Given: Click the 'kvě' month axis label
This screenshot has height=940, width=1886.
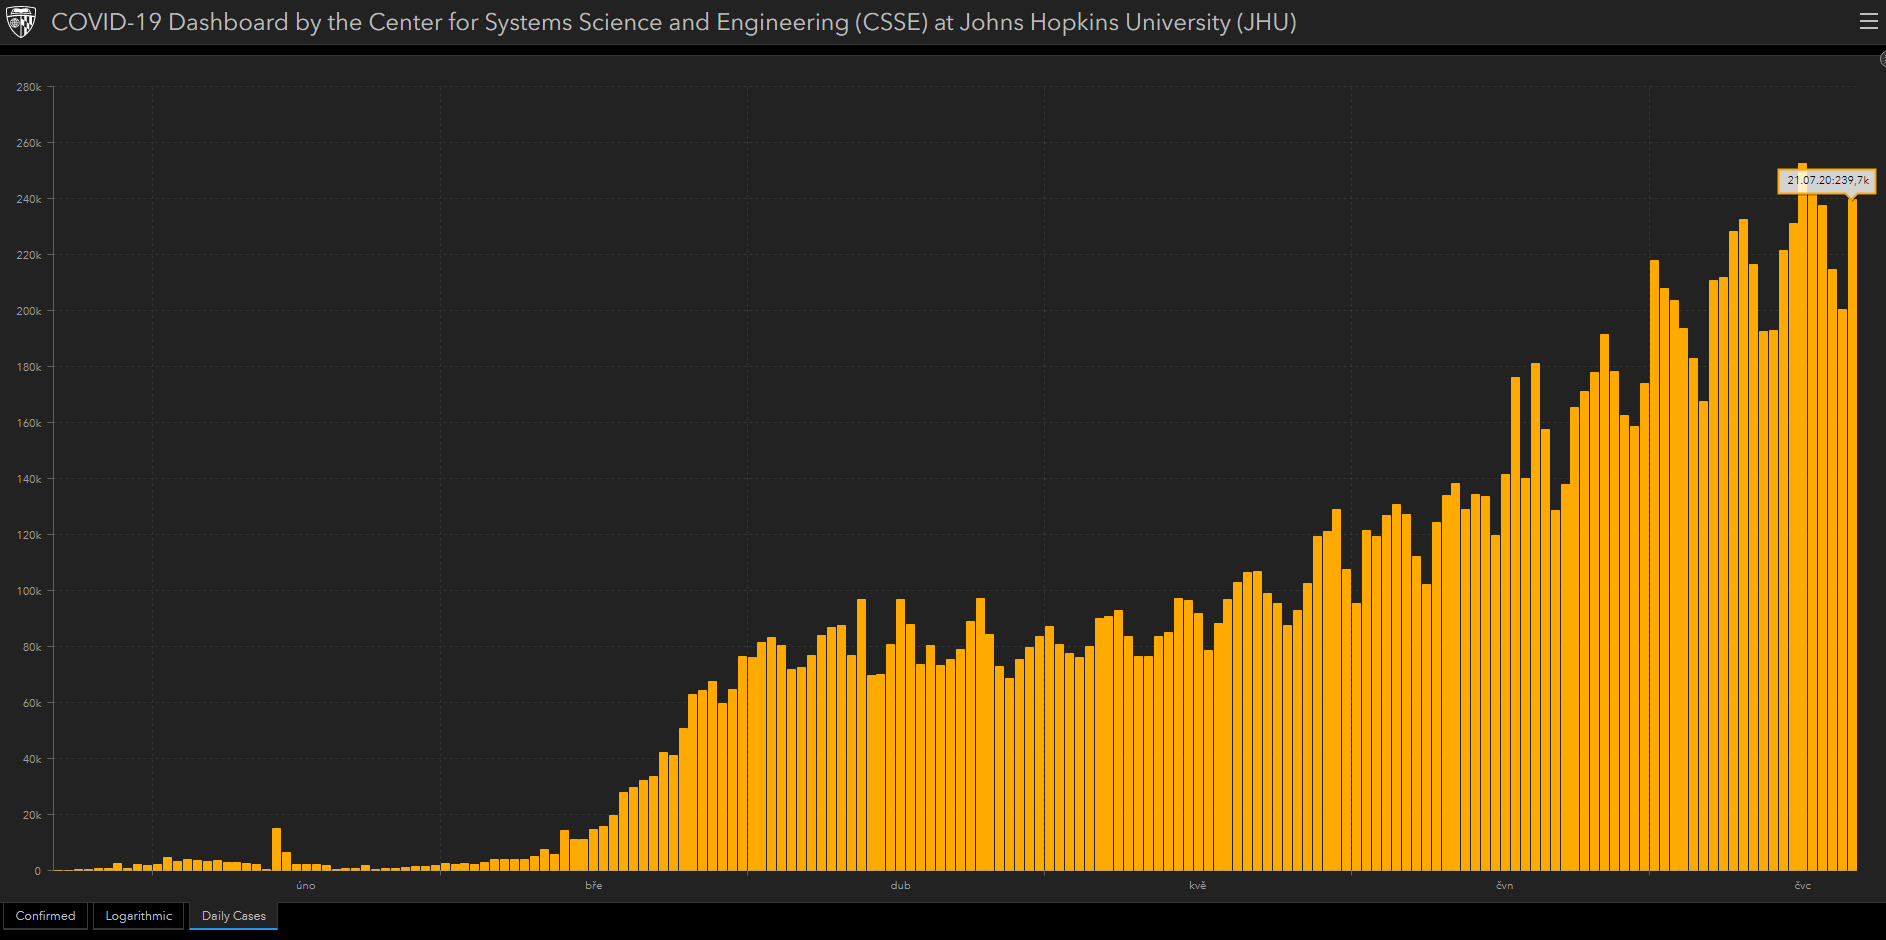Looking at the screenshot, I should tap(1198, 886).
